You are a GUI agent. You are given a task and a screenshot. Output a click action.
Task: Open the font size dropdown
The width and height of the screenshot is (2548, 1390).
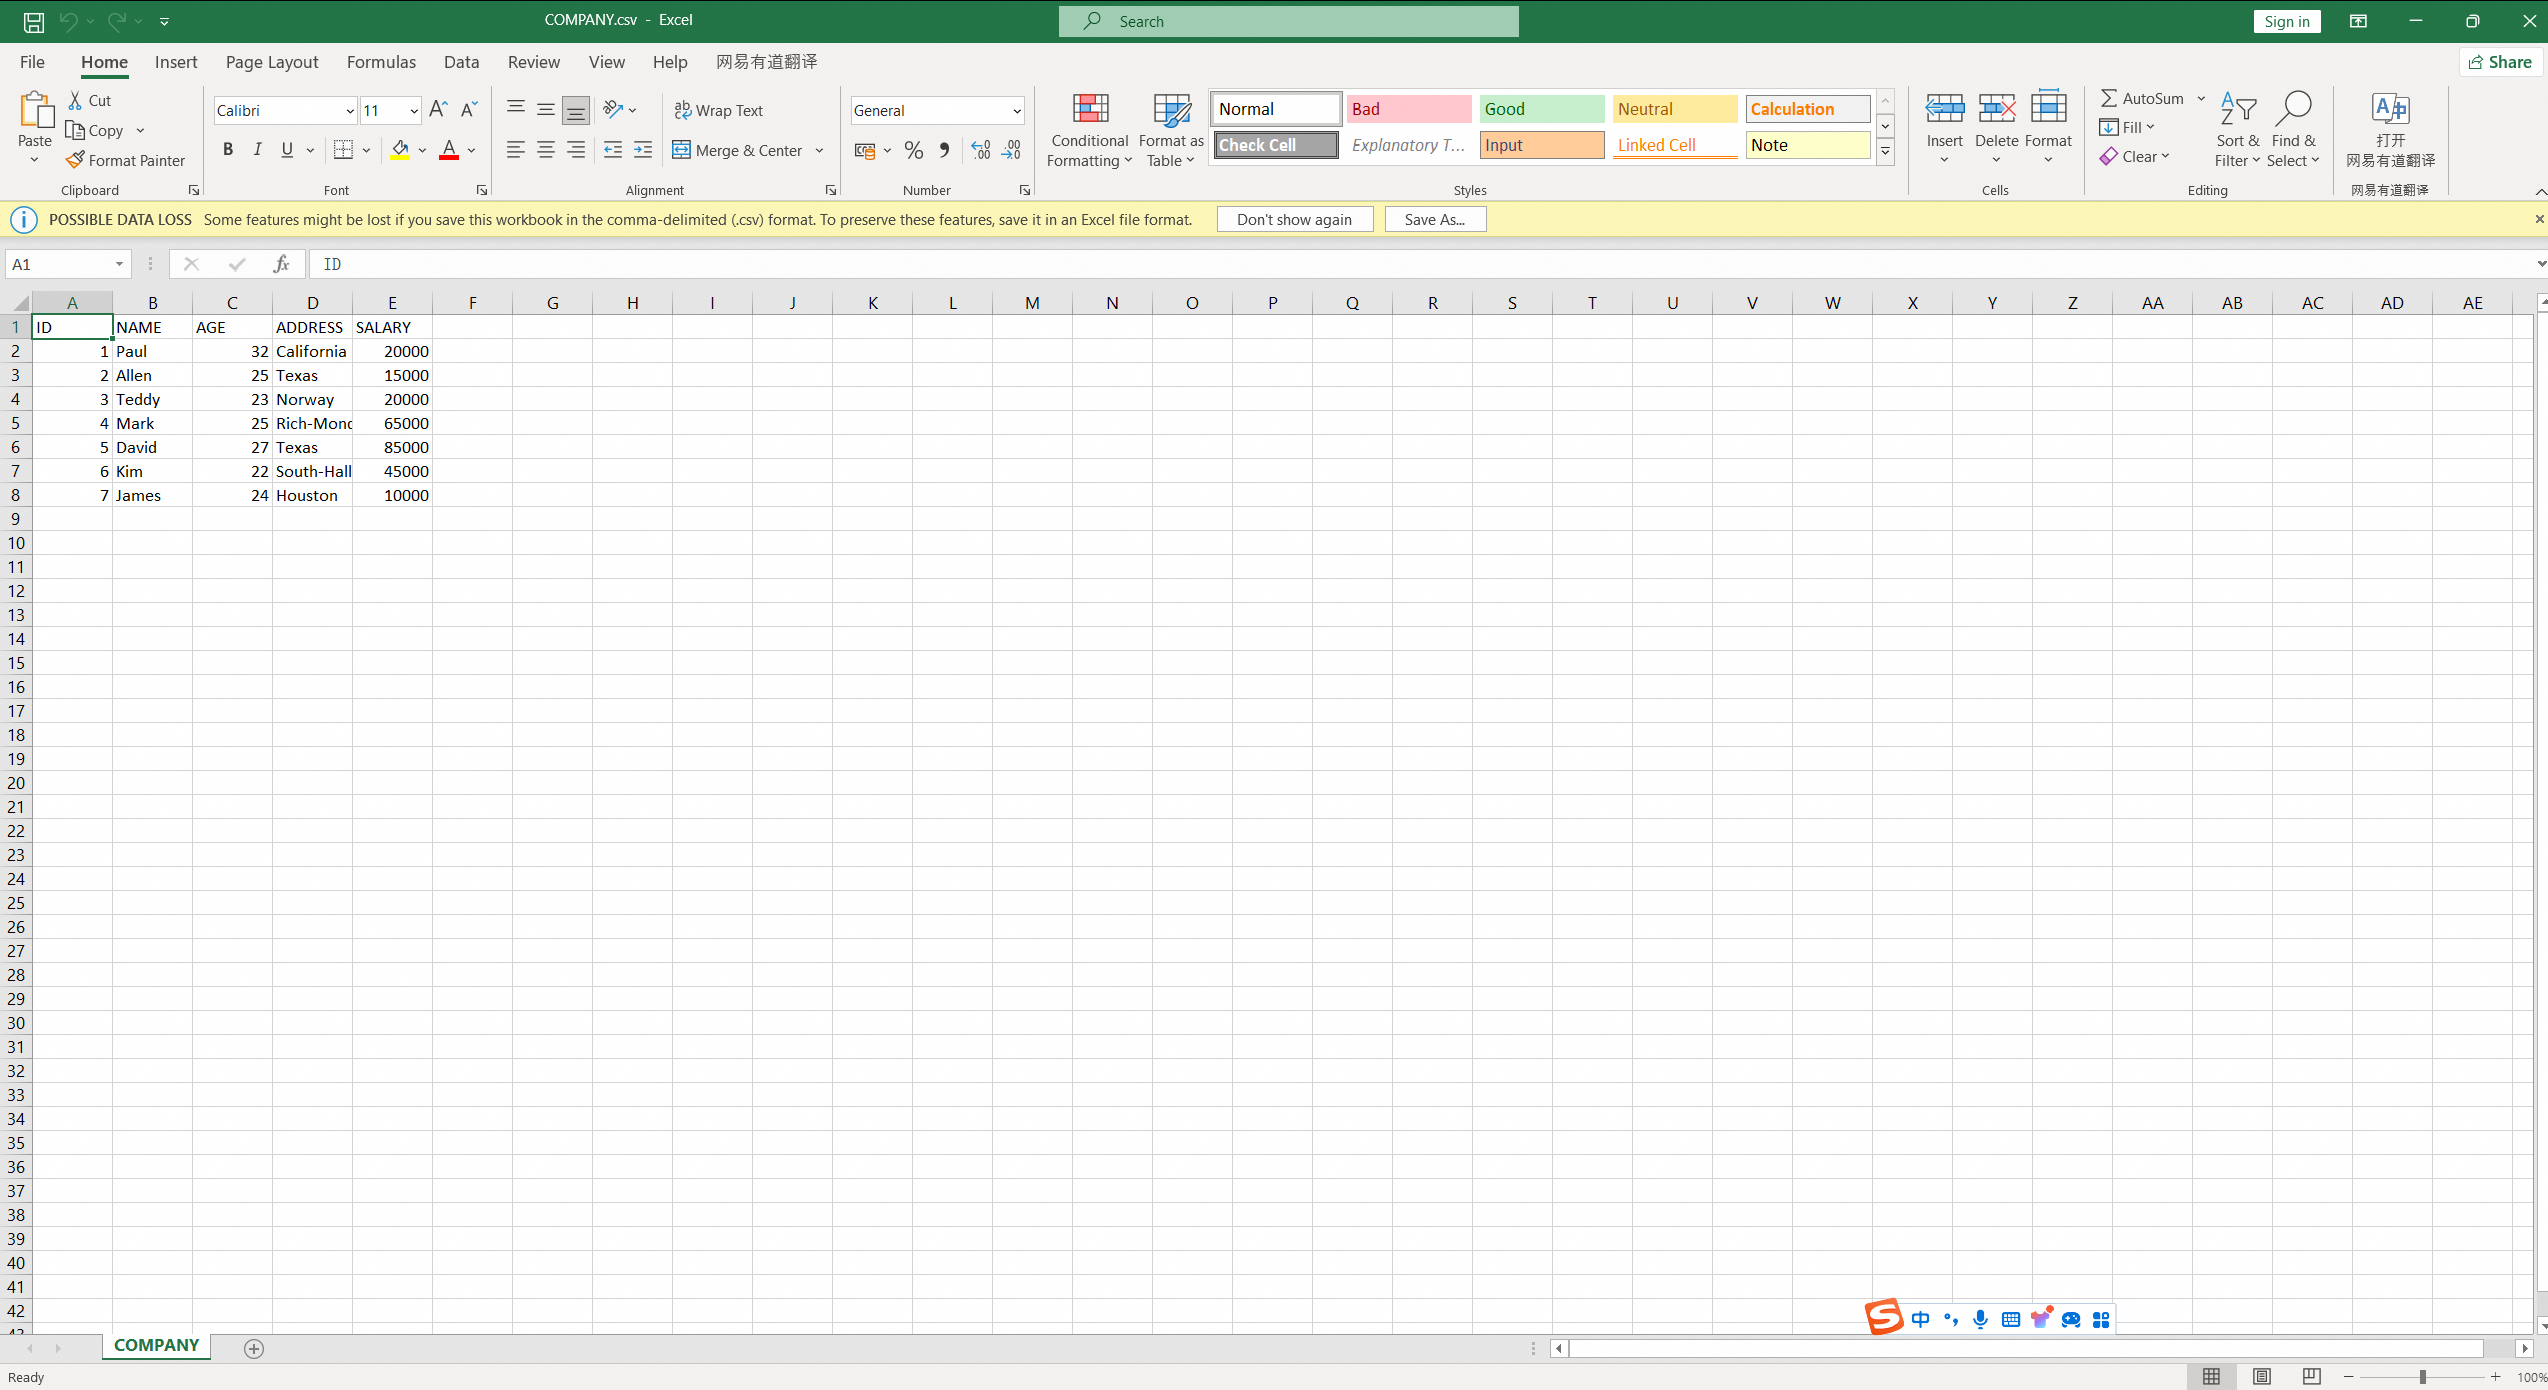414,111
